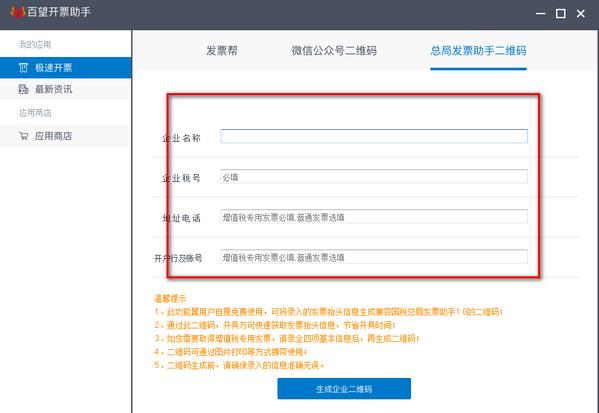Click the 极速开票 sidebar icon
Viewport: 599px width, 413px height.
click(x=23, y=68)
